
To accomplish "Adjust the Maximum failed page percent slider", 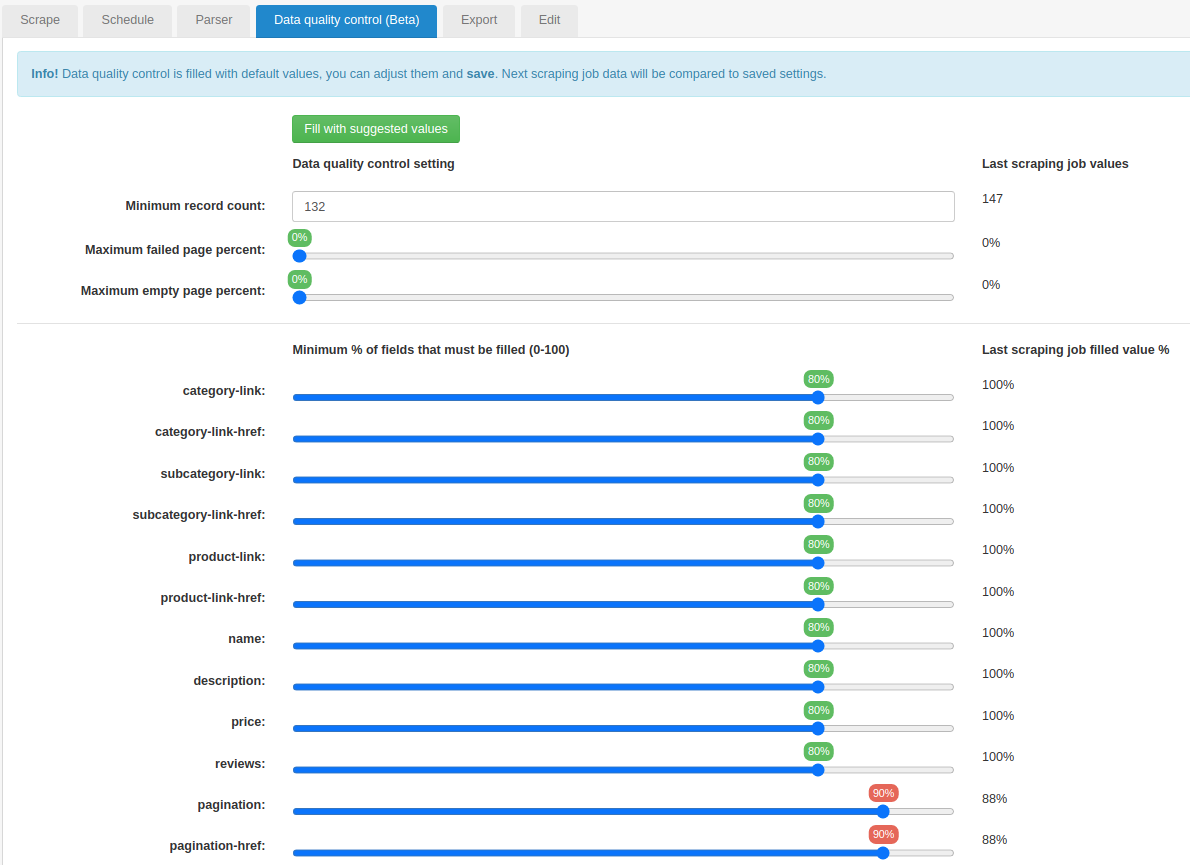I will point(299,256).
